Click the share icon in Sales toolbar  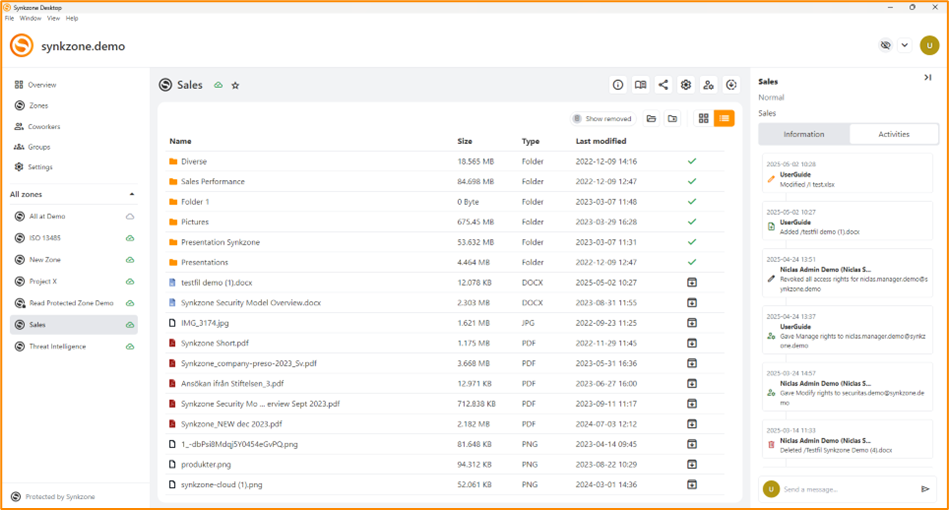[x=663, y=86]
